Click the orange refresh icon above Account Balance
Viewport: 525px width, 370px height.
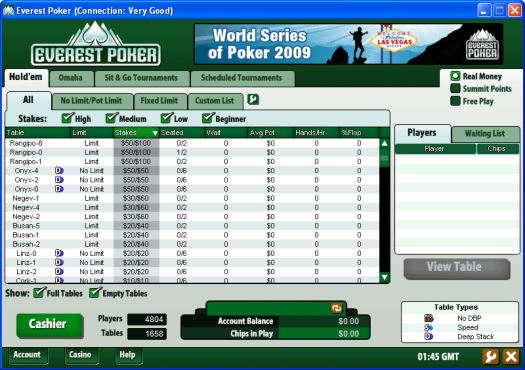[x=336, y=308]
